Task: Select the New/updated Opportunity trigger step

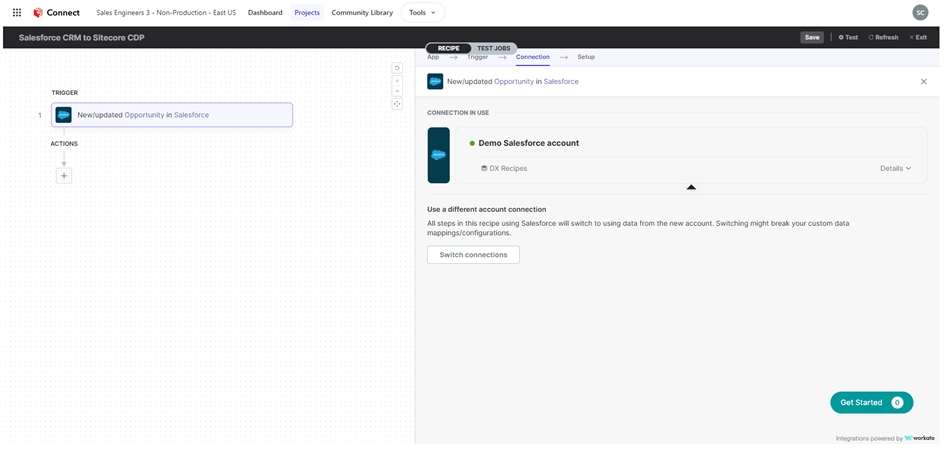Action: tap(172, 114)
